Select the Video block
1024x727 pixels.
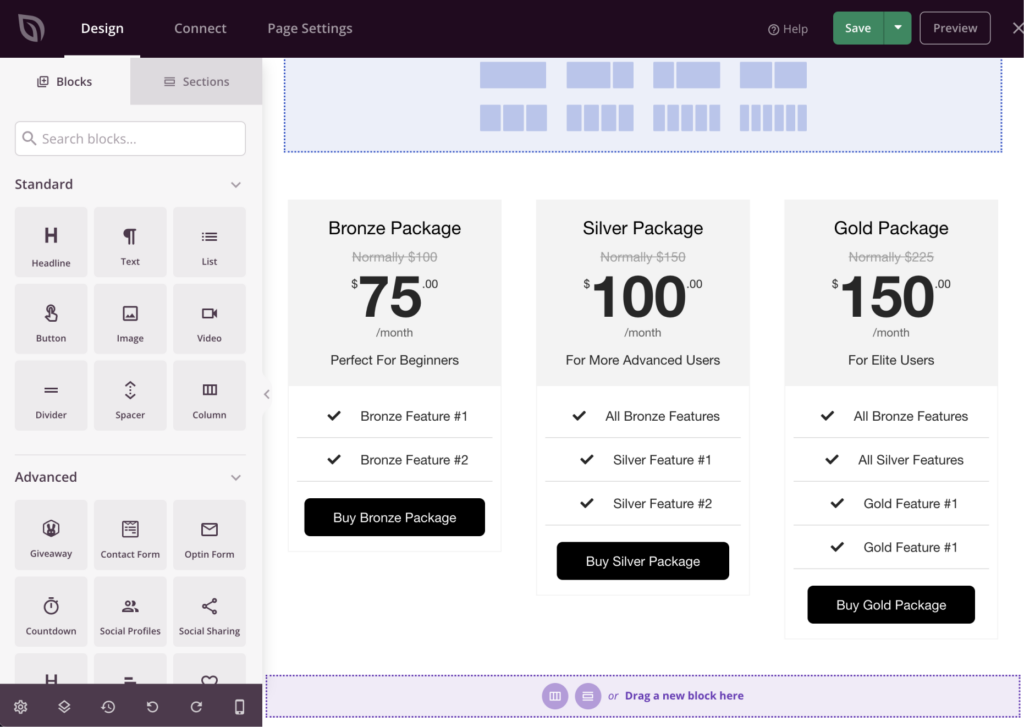[x=209, y=318]
